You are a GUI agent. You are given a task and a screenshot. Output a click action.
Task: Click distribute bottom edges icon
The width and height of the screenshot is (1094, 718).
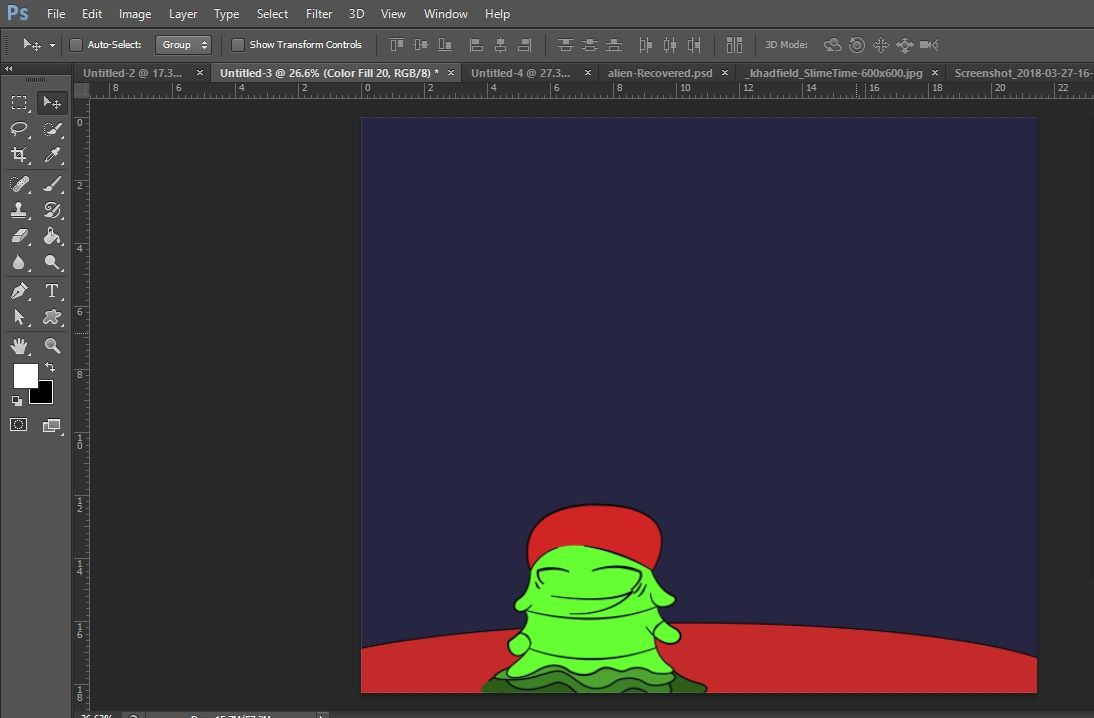click(x=614, y=45)
